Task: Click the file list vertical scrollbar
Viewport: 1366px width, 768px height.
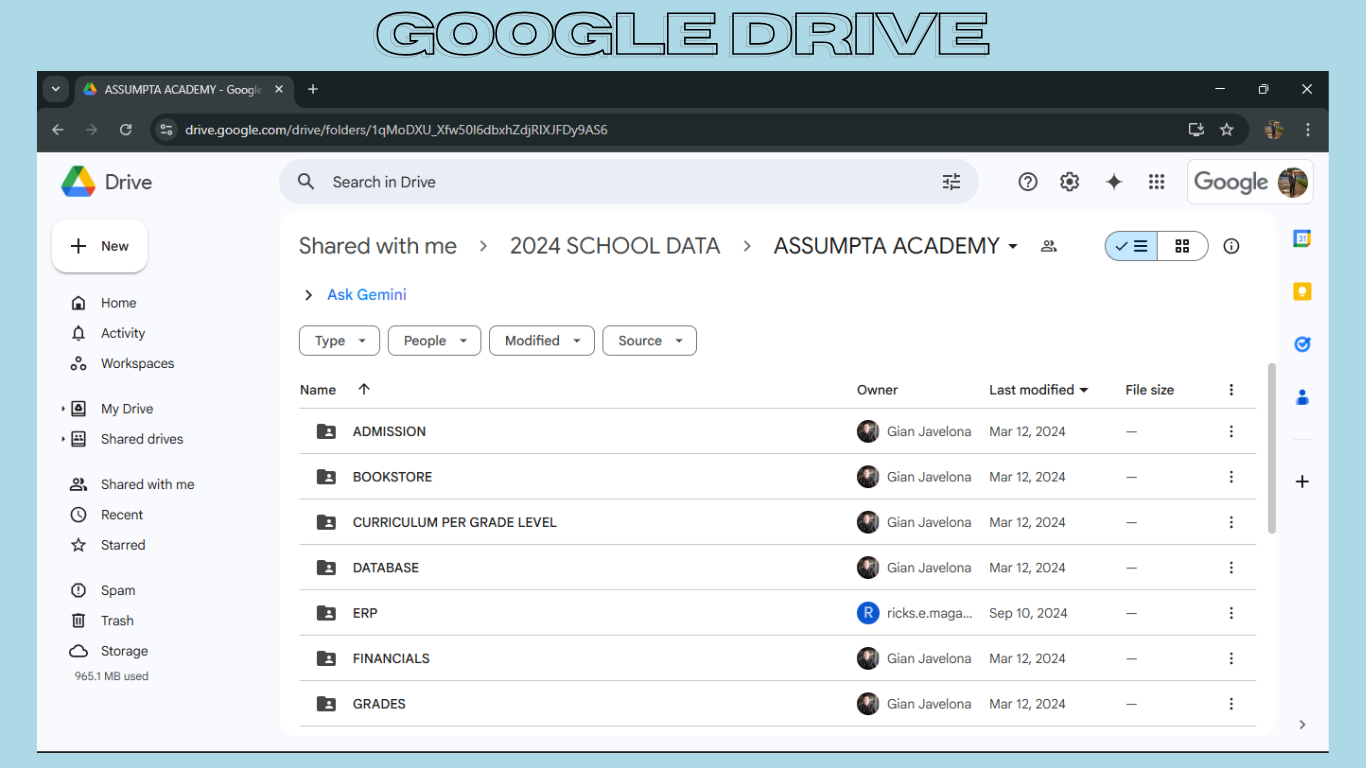Action: 1272,448
